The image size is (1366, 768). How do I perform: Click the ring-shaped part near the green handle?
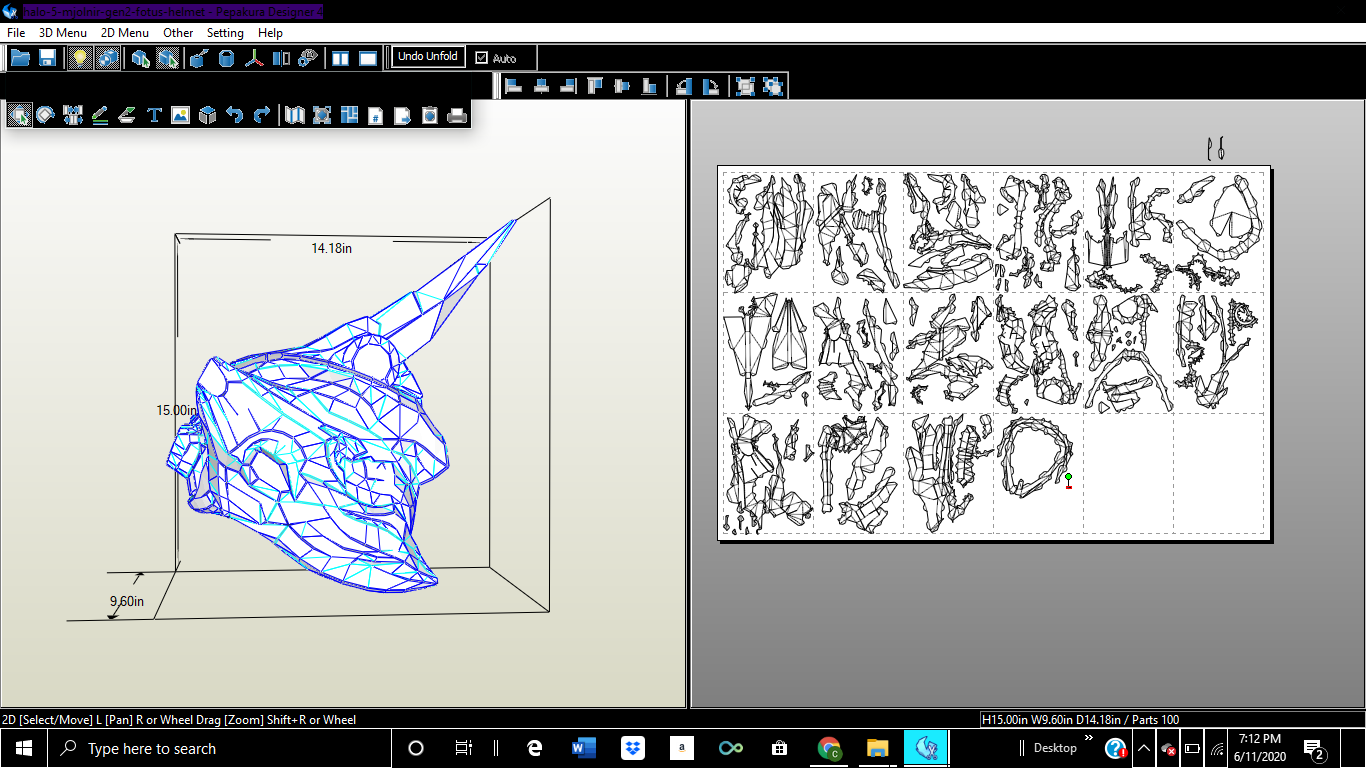(1034, 457)
